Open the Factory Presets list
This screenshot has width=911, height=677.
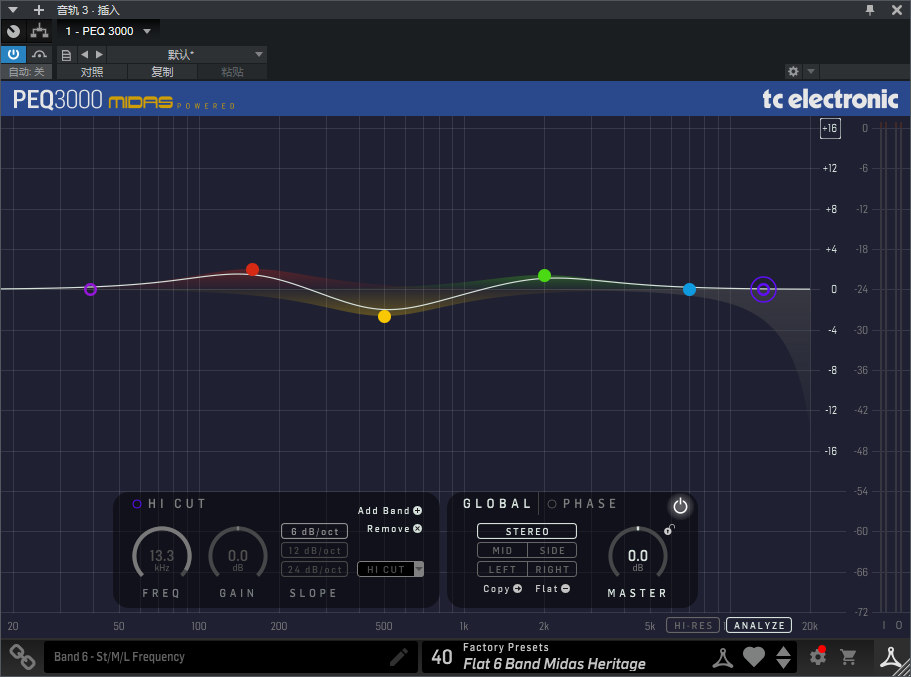click(x=505, y=647)
